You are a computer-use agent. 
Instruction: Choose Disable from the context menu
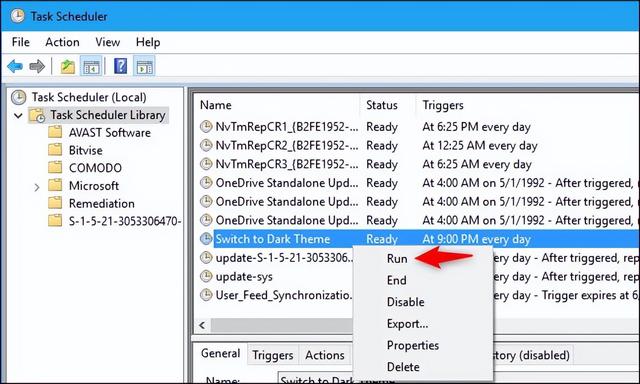(x=406, y=302)
